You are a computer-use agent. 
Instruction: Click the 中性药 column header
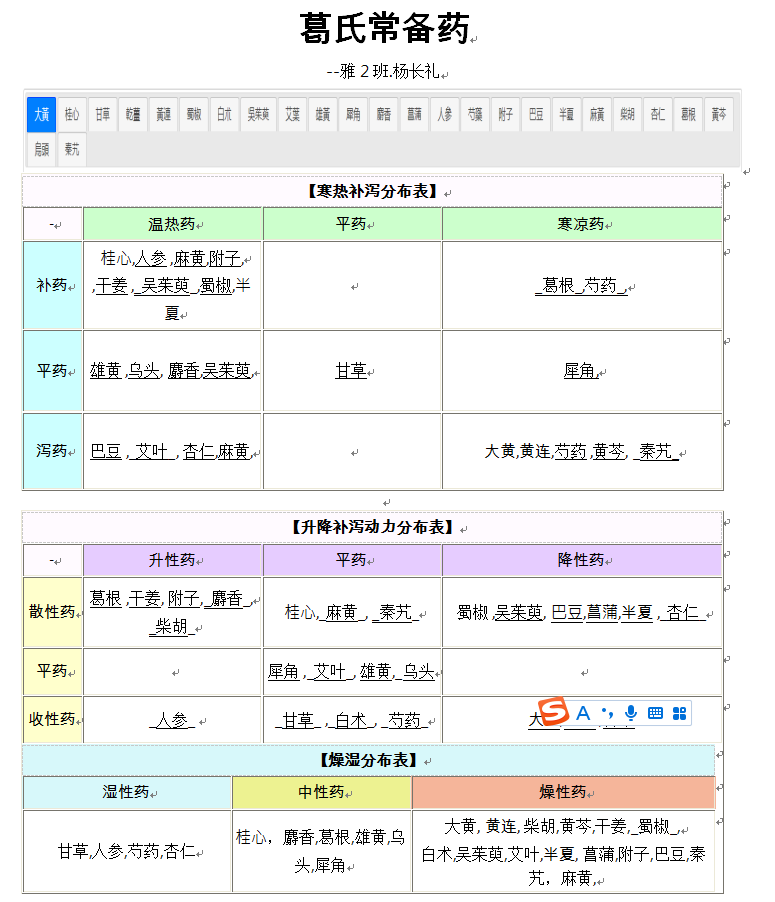(322, 792)
